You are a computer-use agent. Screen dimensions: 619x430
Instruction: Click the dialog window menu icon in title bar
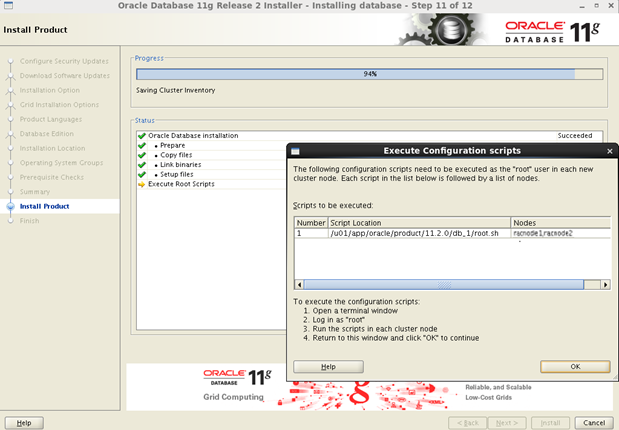click(x=295, y=151)
